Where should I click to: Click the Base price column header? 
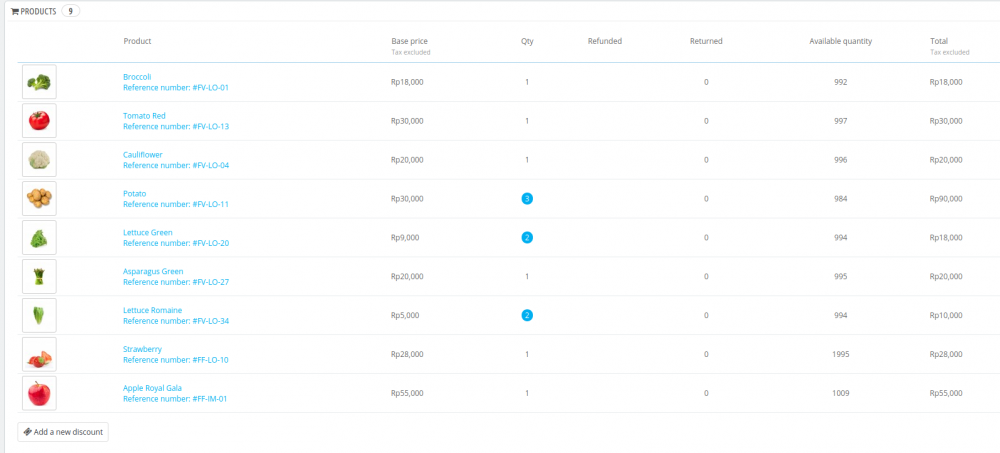[409, 41]
